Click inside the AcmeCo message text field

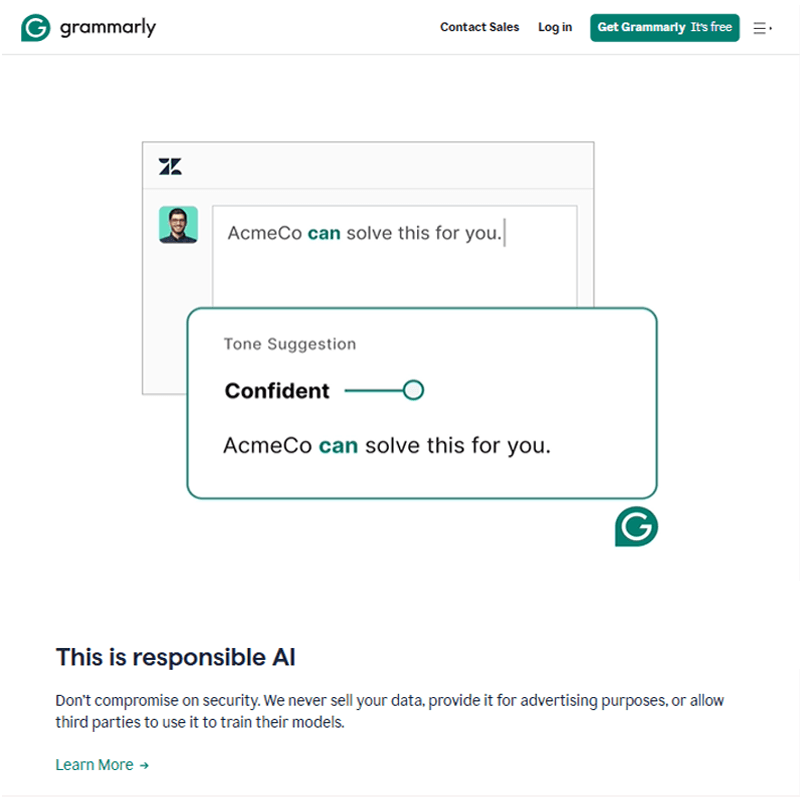[394, 265]
